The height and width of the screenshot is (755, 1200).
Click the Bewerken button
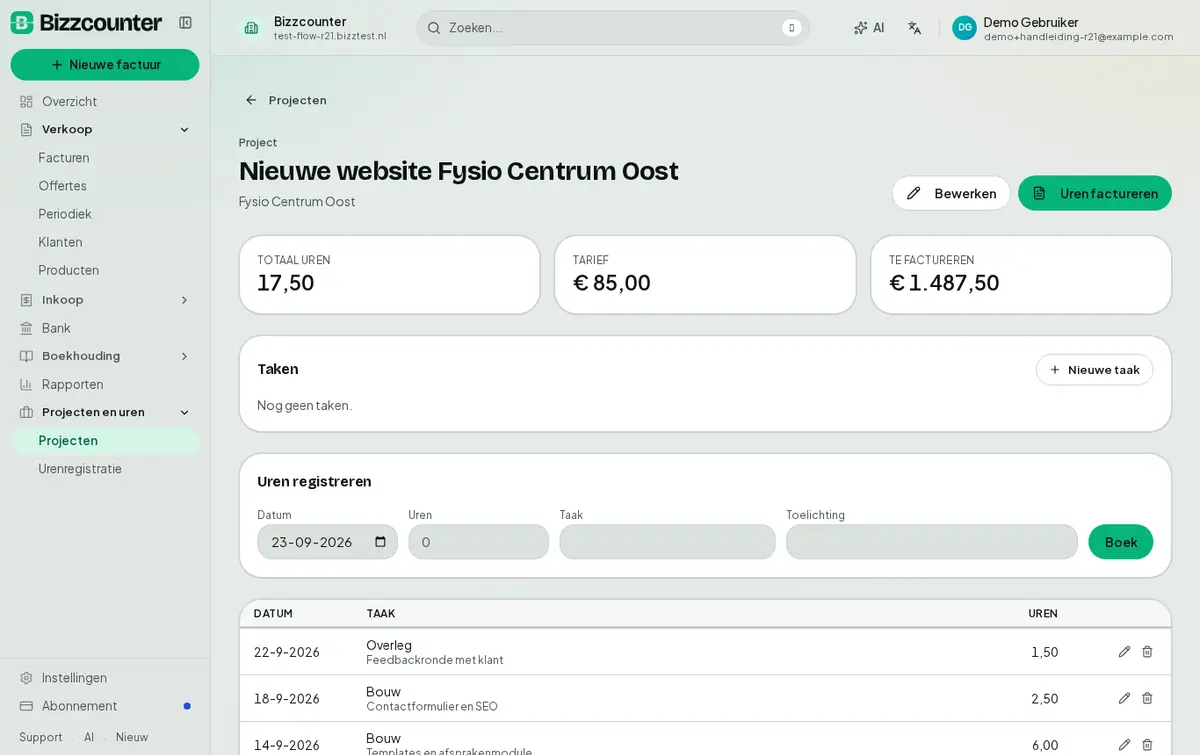(x=951, y=193)
